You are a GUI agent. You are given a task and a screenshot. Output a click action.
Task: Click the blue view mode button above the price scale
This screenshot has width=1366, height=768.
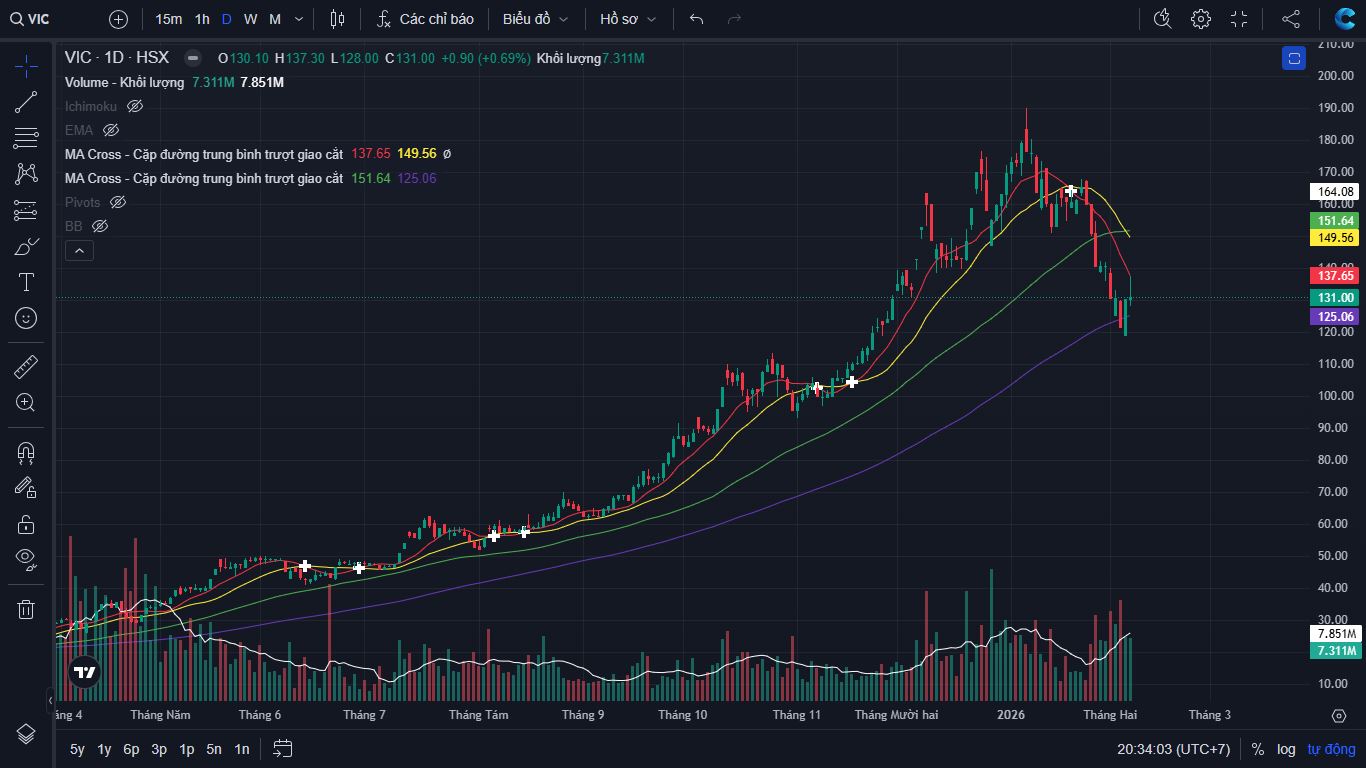(x=1294, y=58)
